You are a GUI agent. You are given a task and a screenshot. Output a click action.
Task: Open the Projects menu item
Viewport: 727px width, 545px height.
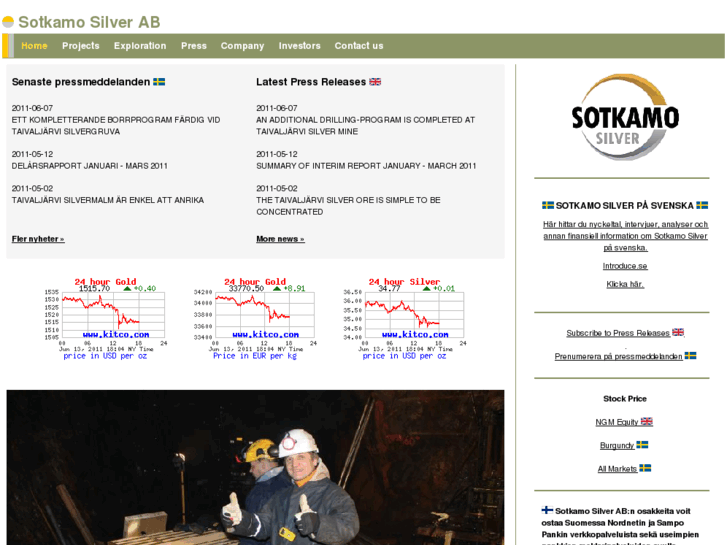(x=81, y=46)
